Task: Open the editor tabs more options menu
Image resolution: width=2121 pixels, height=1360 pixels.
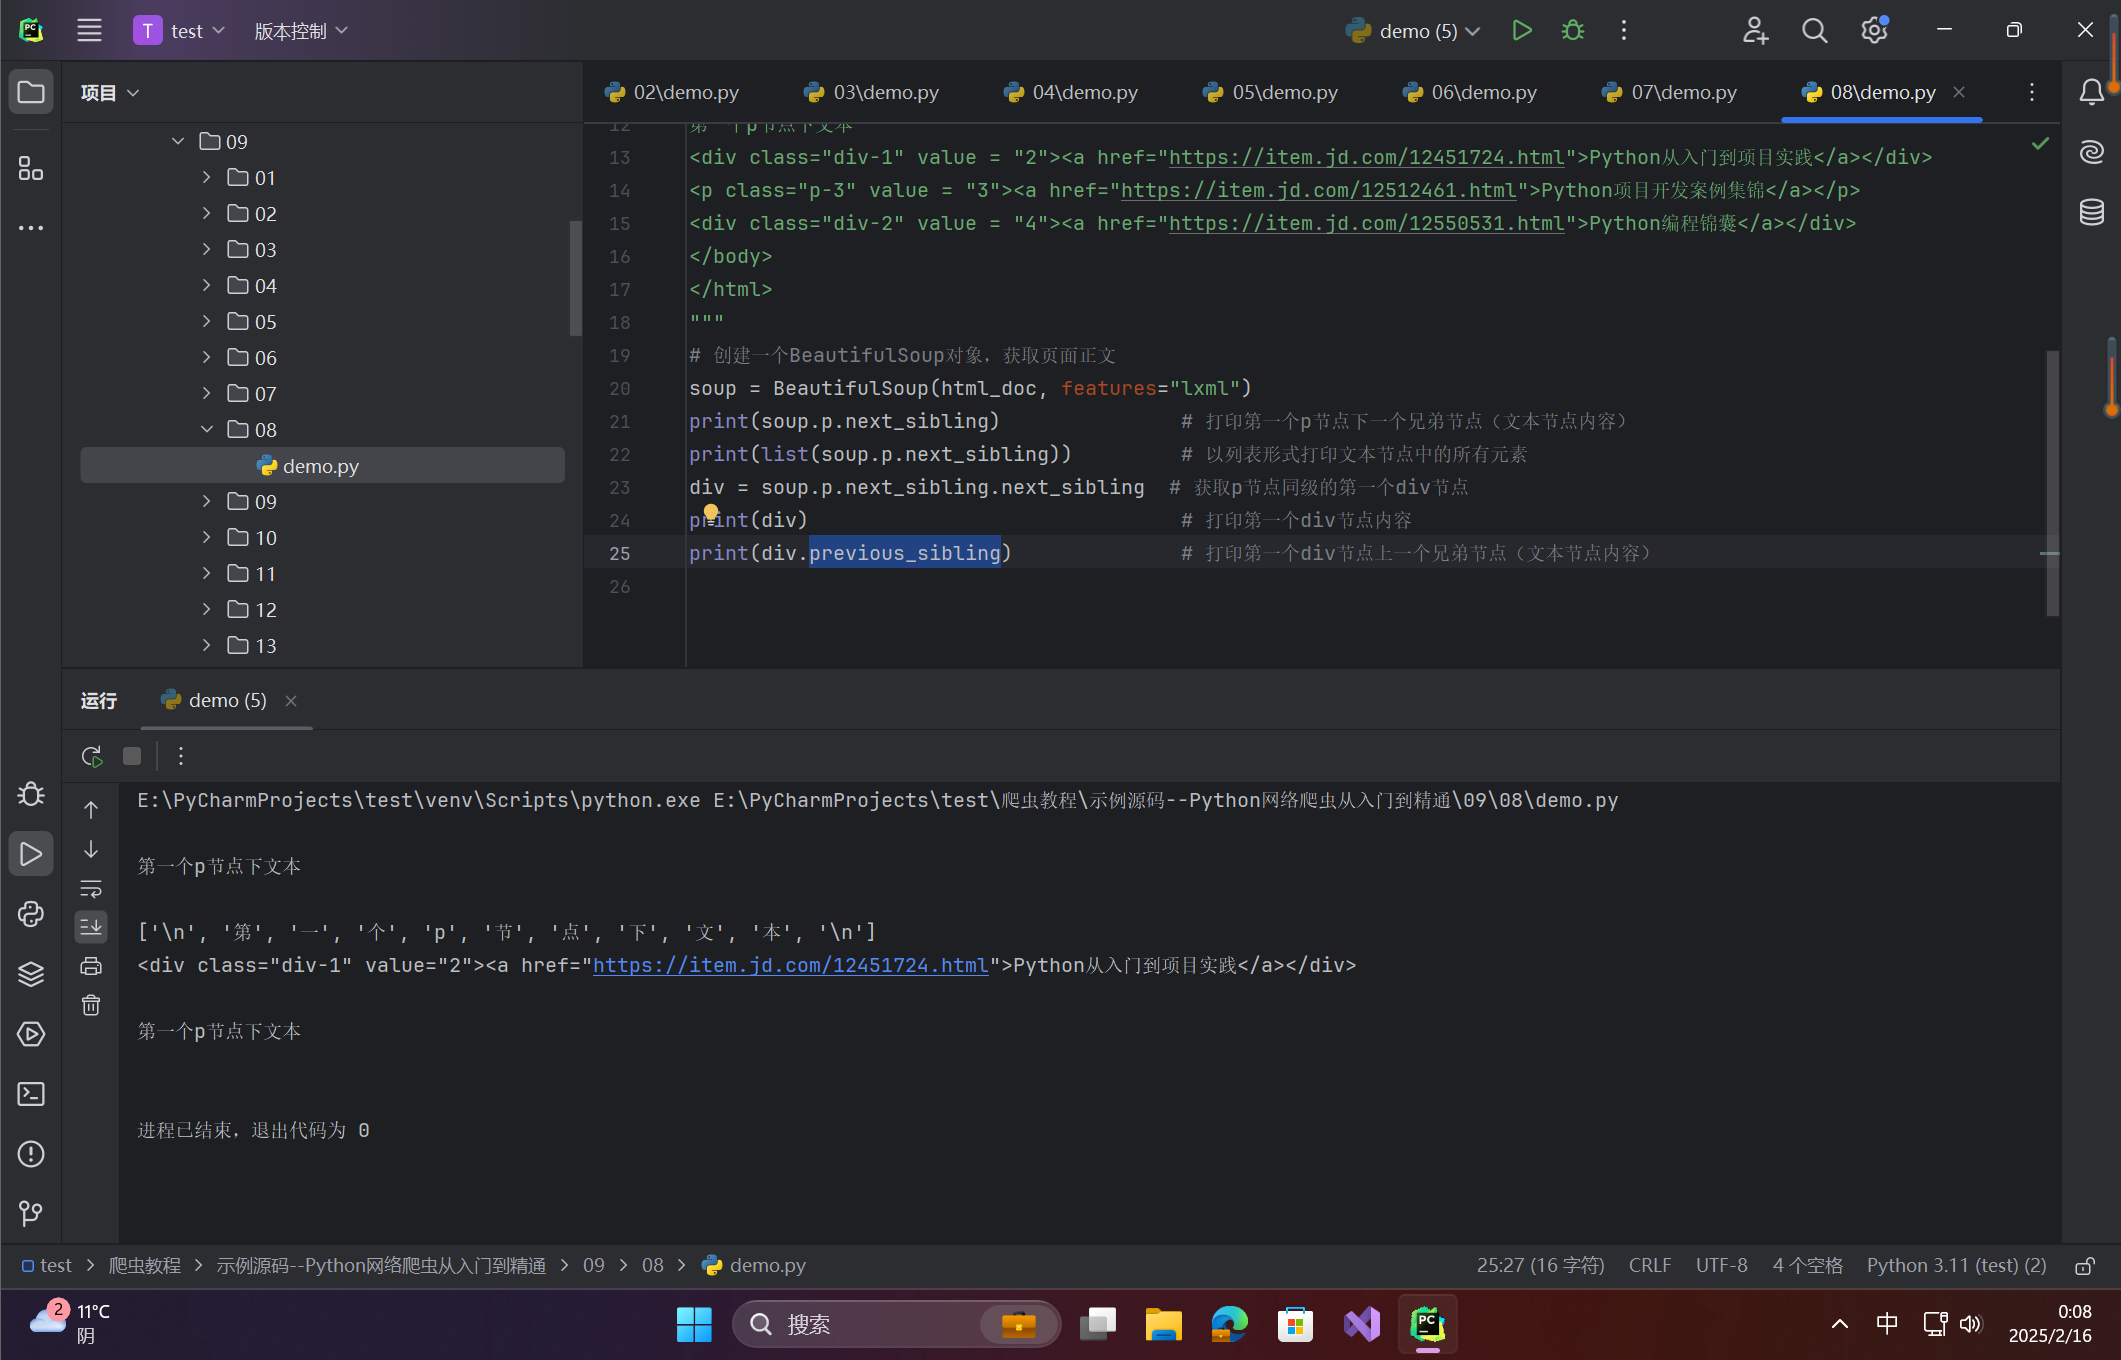Action: (2031, 92)
